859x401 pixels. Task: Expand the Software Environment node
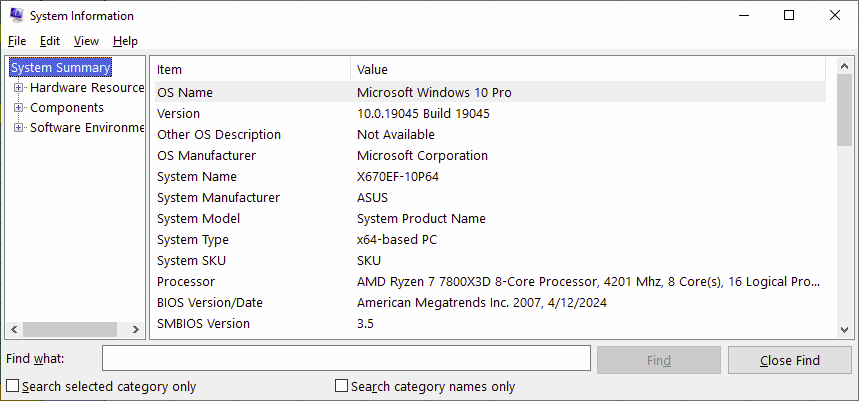[19, 128]
